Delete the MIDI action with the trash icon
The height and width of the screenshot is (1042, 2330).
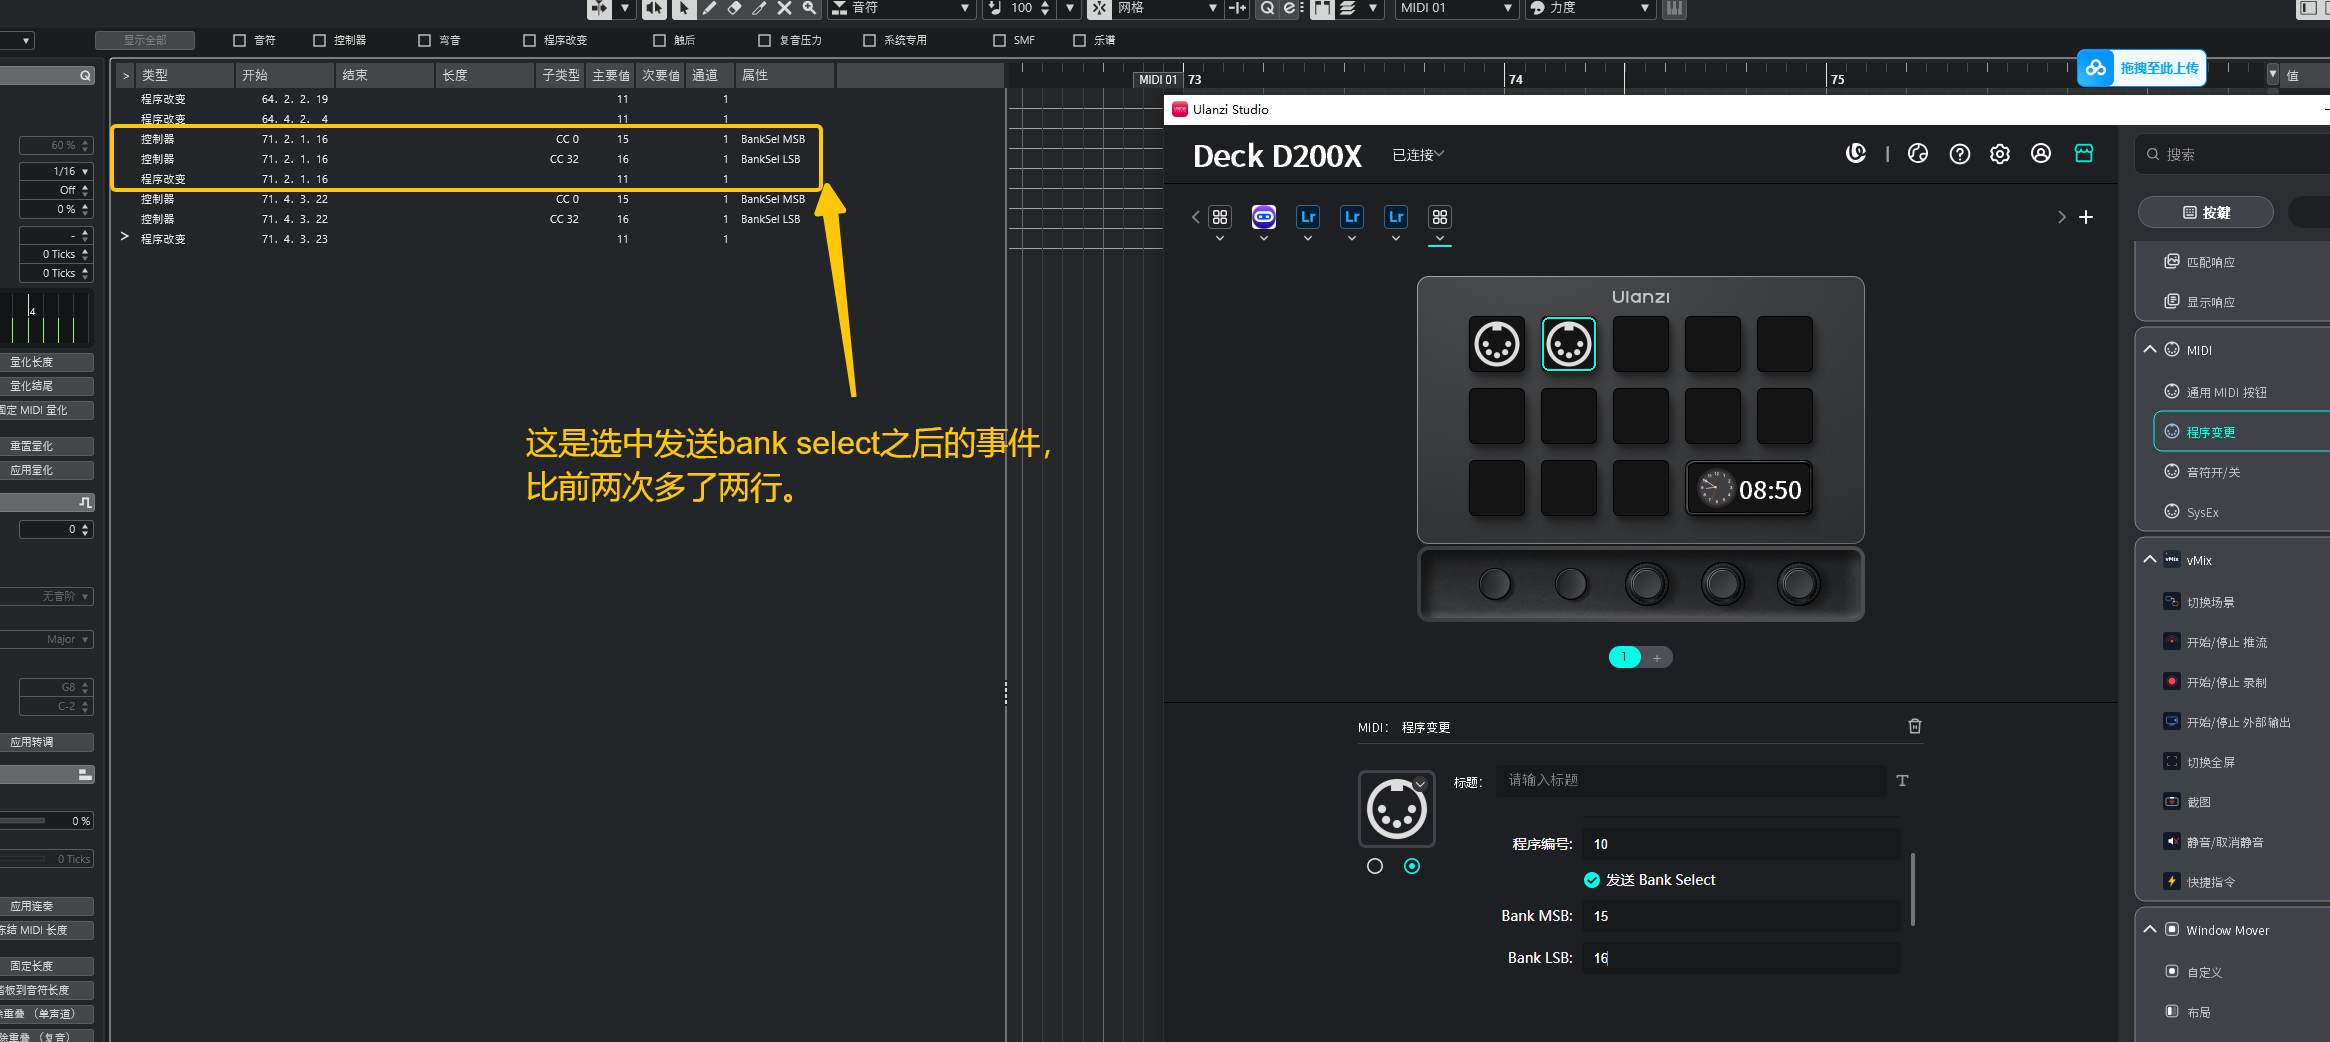point(1915,726)
